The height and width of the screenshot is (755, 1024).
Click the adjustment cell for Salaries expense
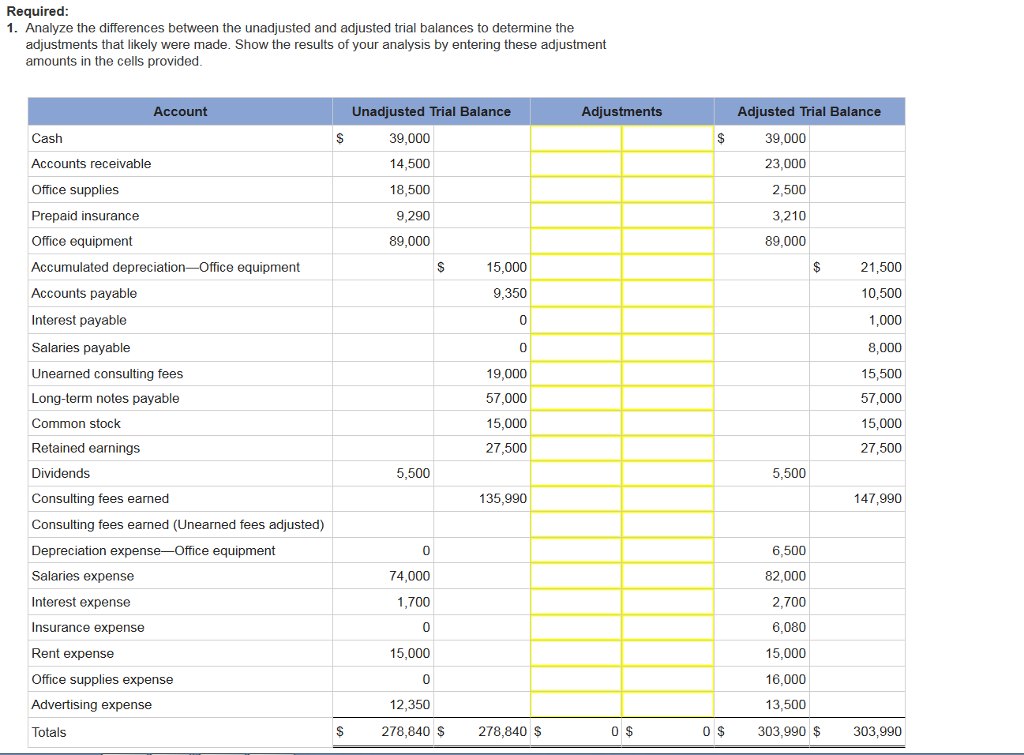(x=577, y=576)
